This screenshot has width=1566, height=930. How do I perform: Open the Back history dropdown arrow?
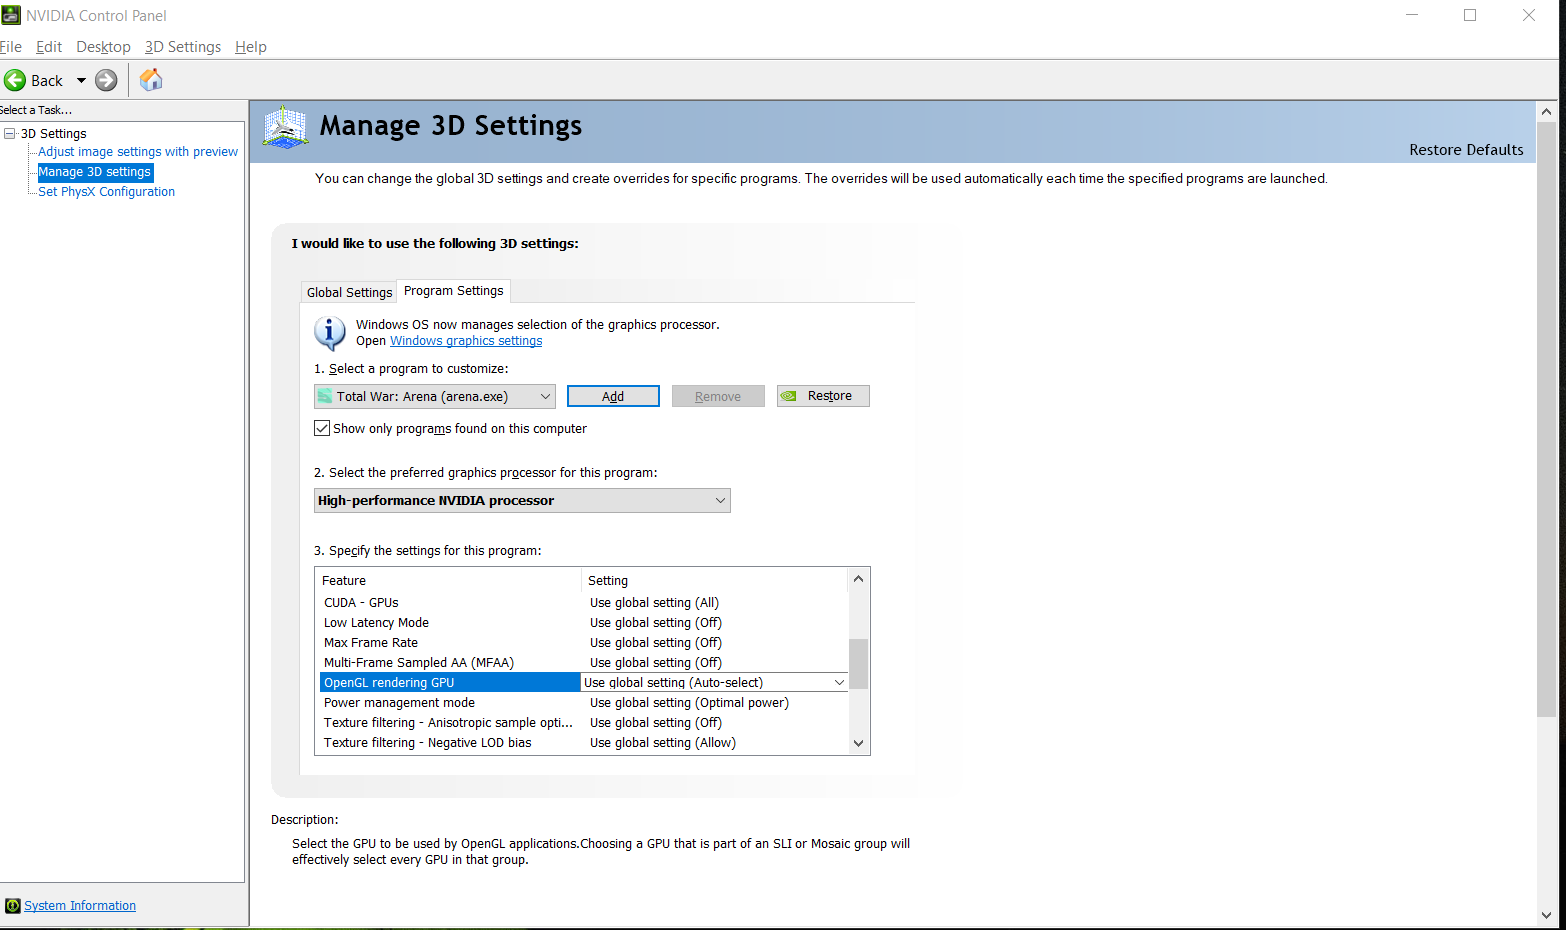81,81
